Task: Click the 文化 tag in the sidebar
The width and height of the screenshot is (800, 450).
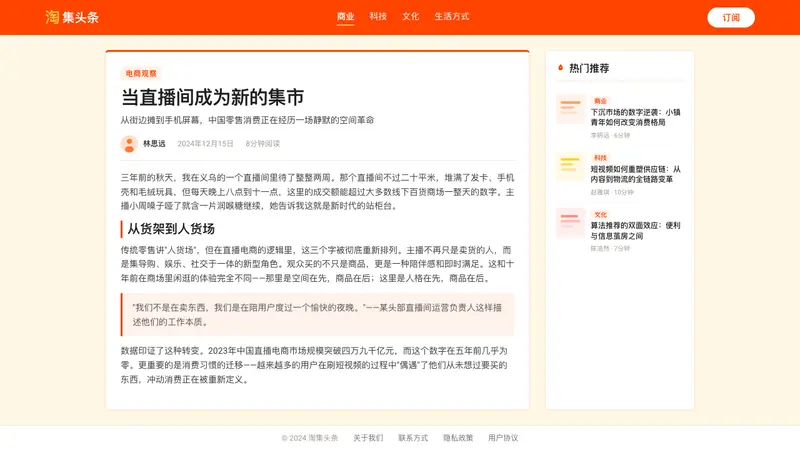Action: (x=600, y=215)
